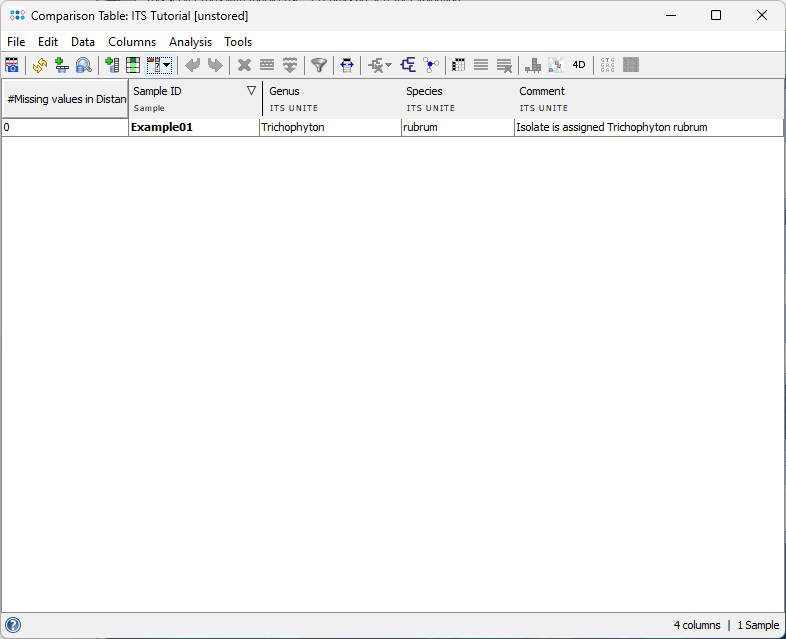Viewport: 786px width, 639px height.
Task: Click the red X delete icon
Action: [244, 65]
